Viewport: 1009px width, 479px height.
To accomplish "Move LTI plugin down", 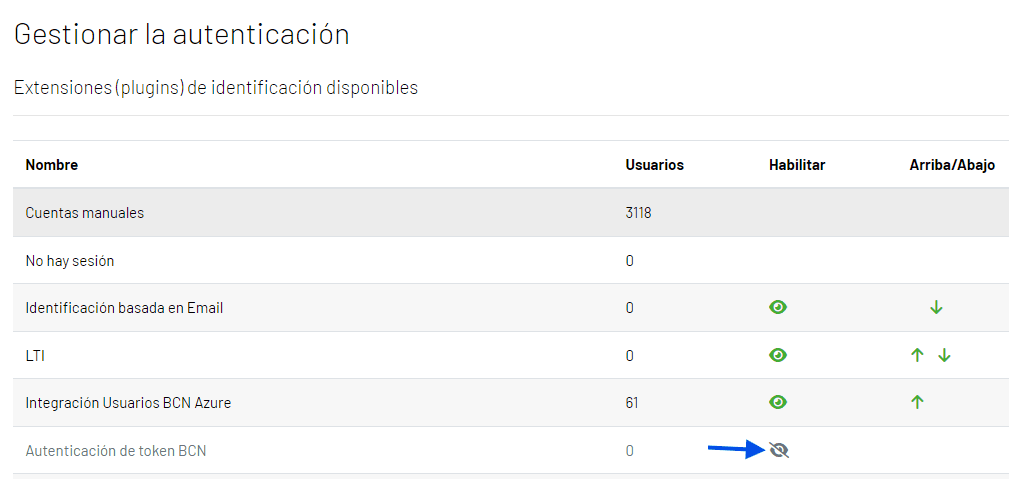I will coord(944,355).
